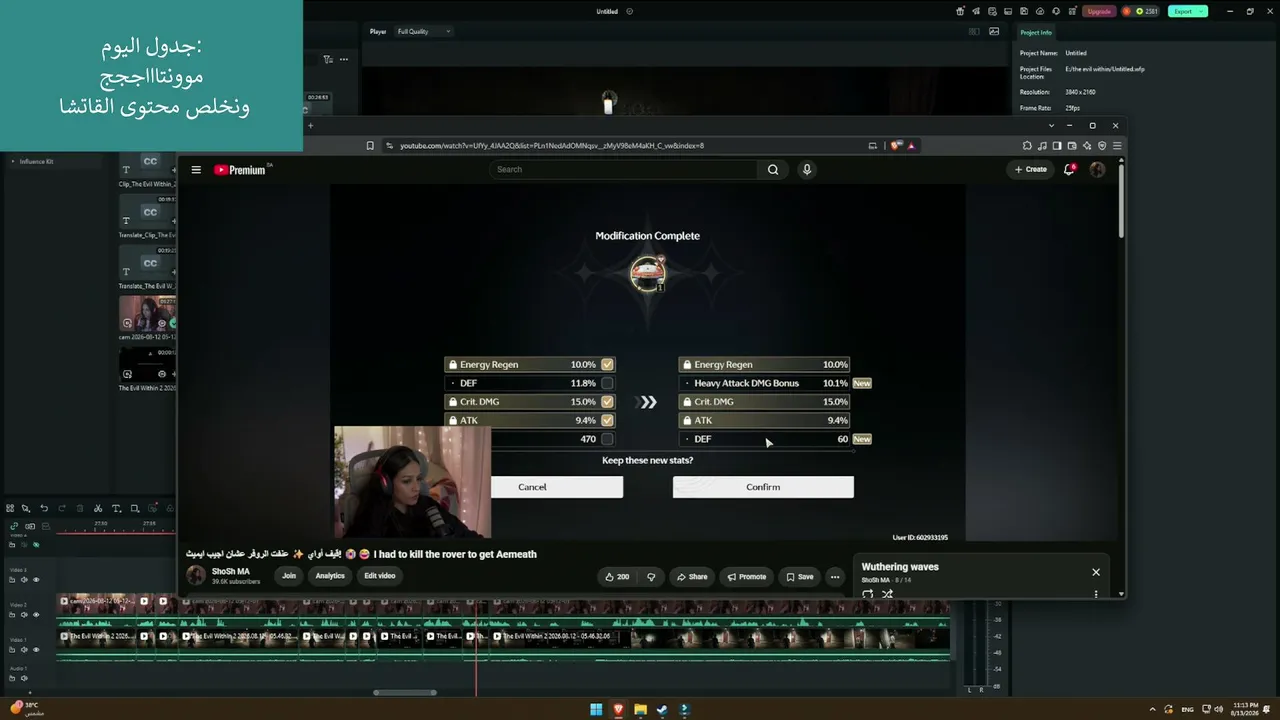Open the browser wallet icon

coord(1072,146)
